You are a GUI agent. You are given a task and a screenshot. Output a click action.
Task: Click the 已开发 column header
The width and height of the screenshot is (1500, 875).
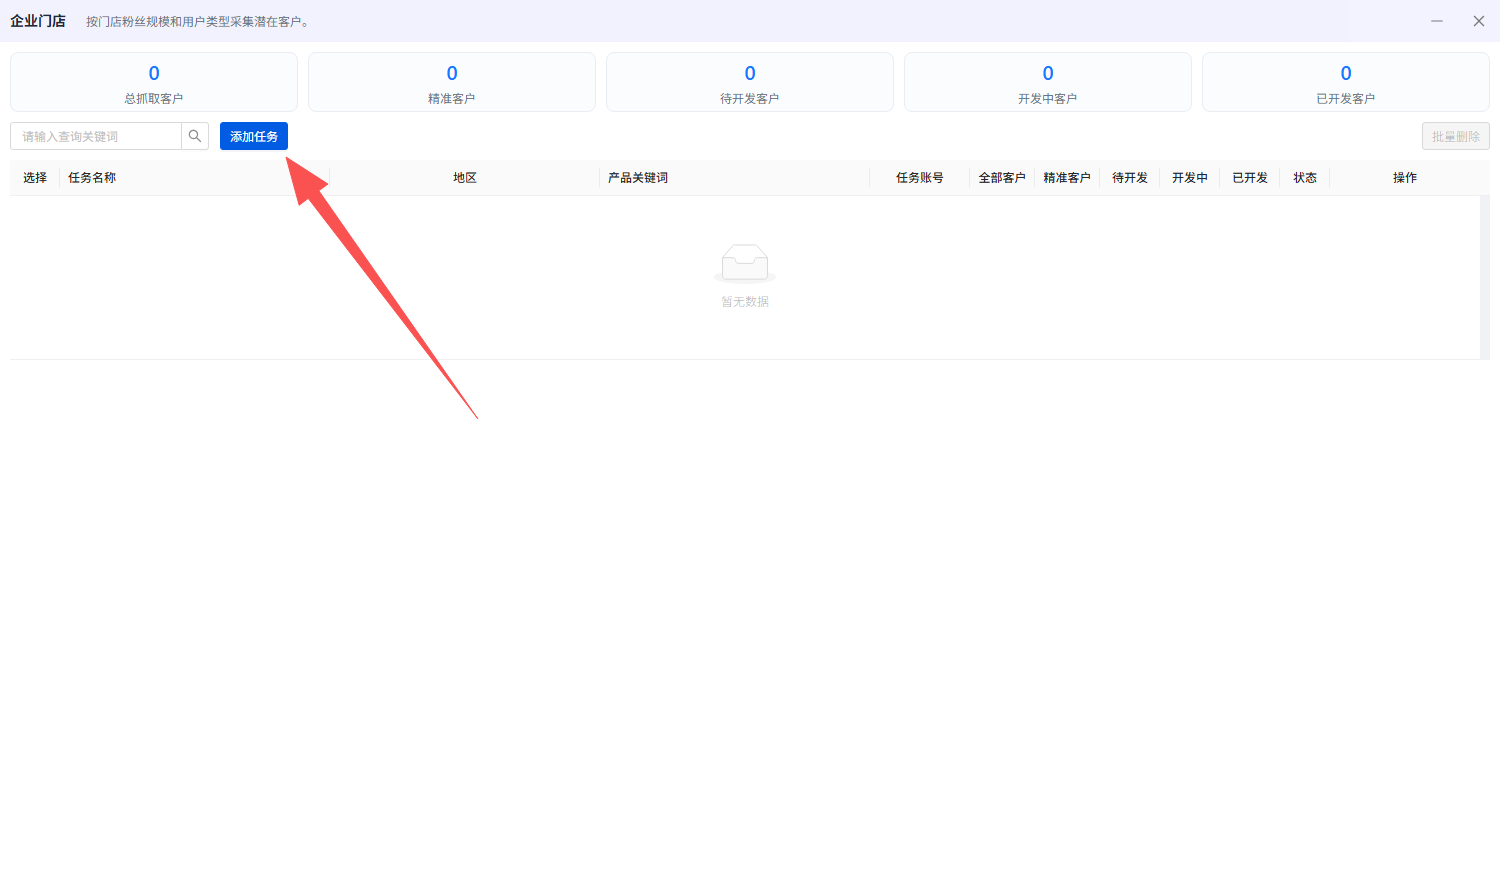coord(1250,178)
